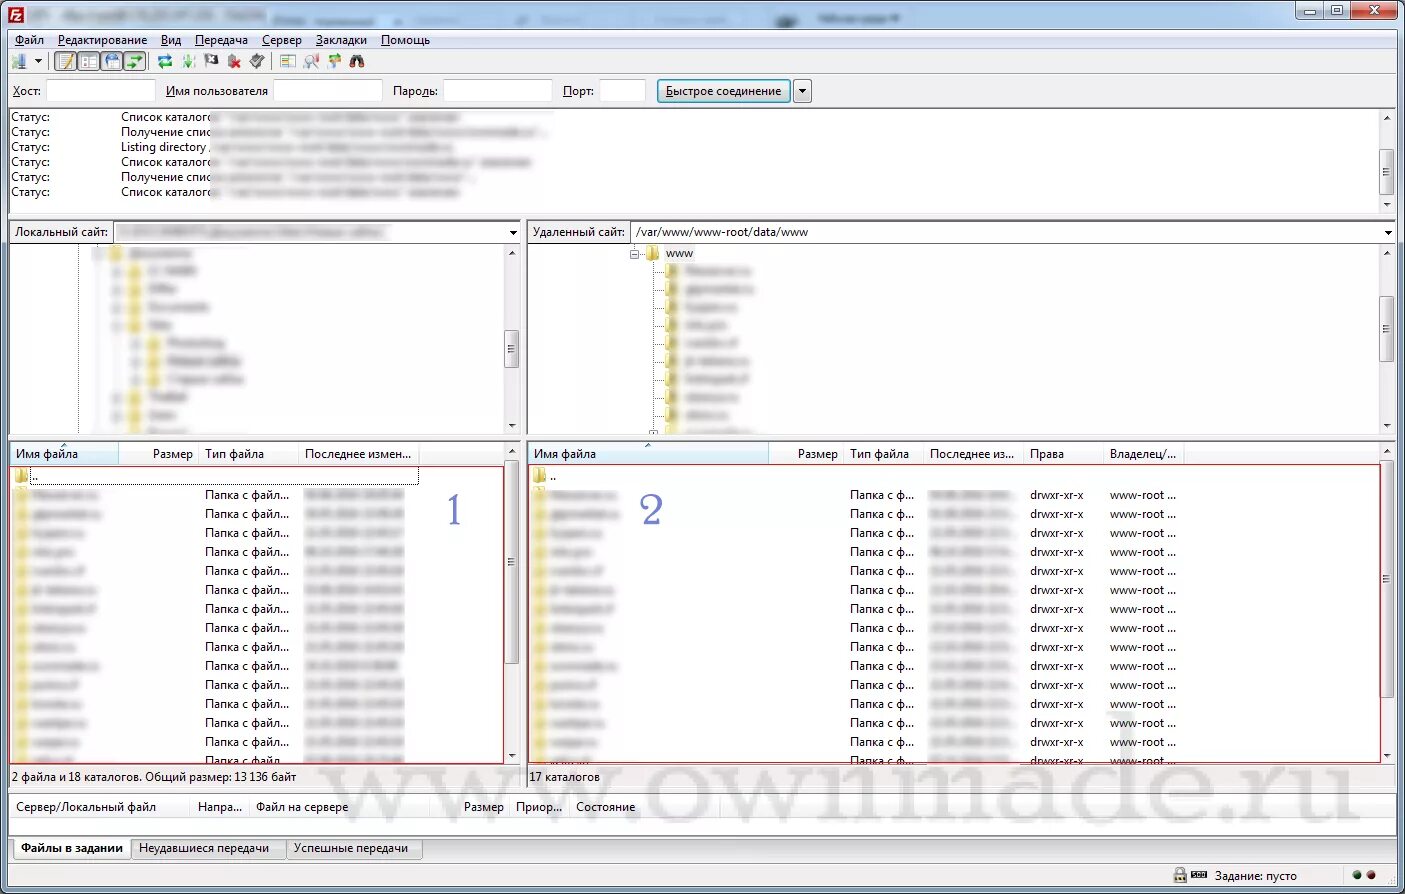Toggle synchronized browsing icon
The height and width of the screenshot is (894, 1405).
click(334, 62)
